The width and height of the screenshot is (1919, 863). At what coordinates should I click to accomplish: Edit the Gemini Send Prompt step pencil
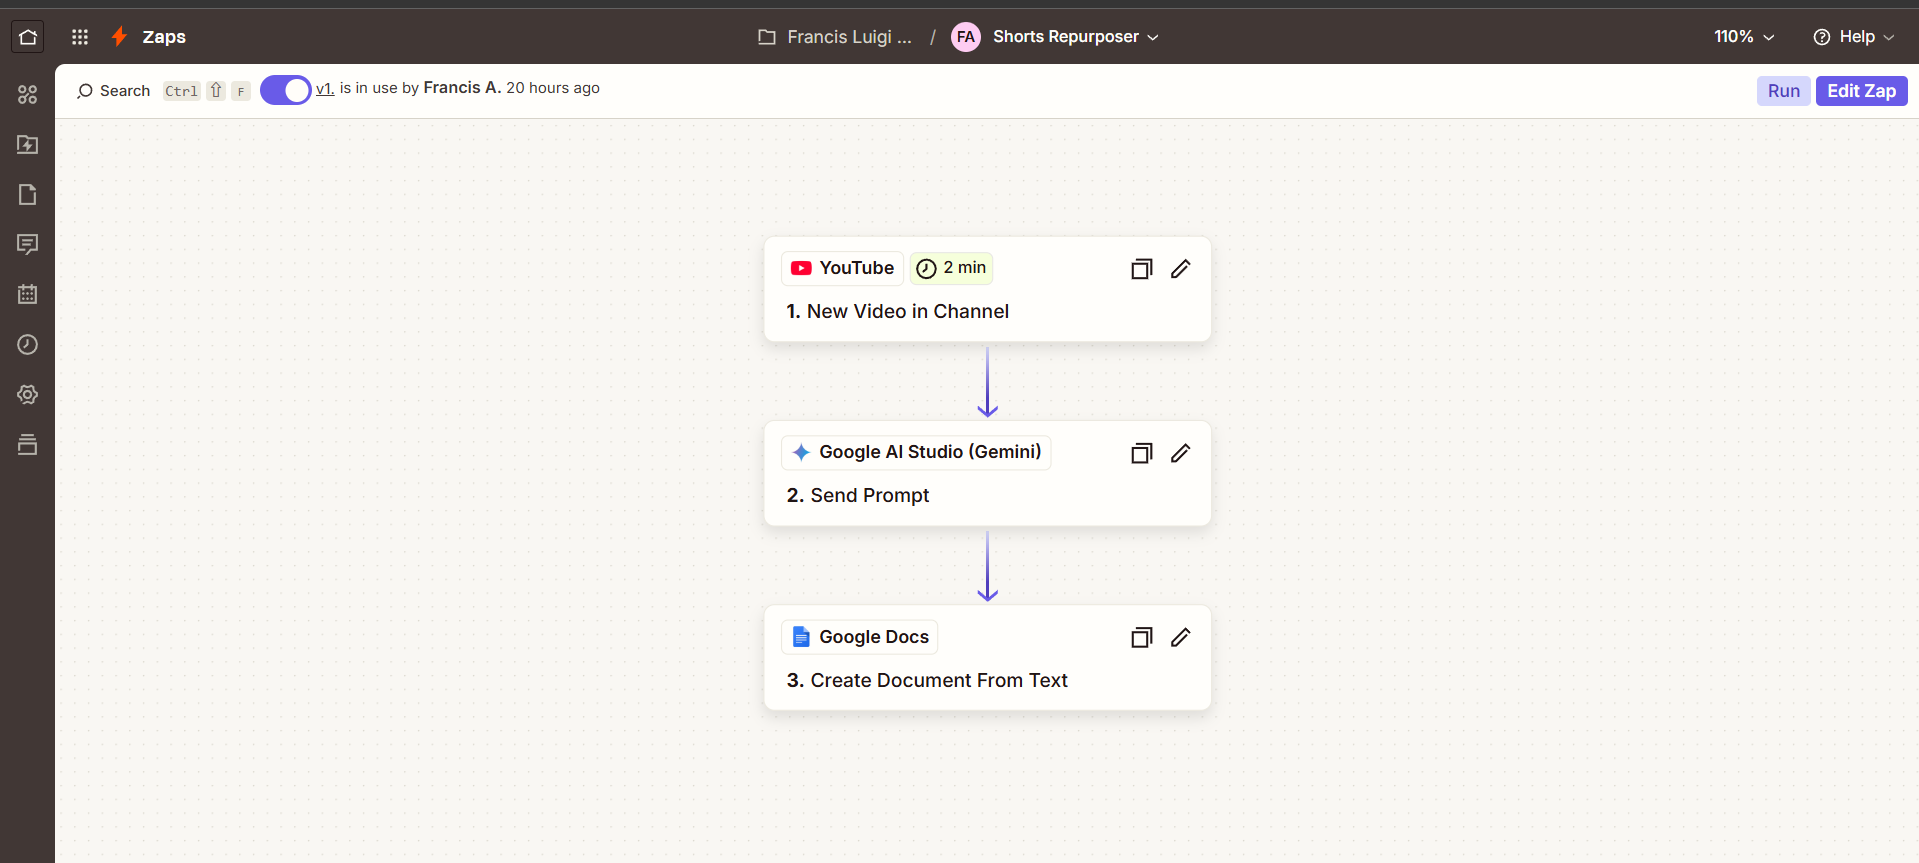click(x=1181, y=453)
